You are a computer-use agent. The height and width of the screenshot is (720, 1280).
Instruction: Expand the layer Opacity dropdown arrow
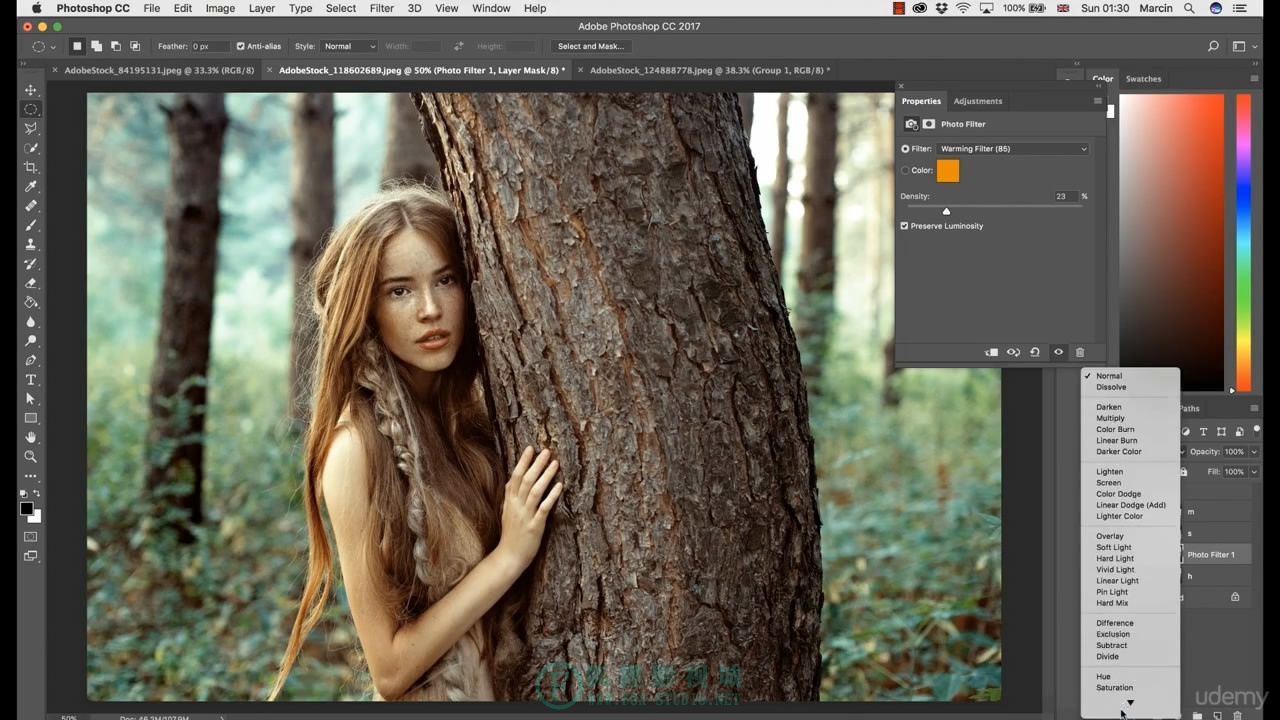click(1254, 452)
